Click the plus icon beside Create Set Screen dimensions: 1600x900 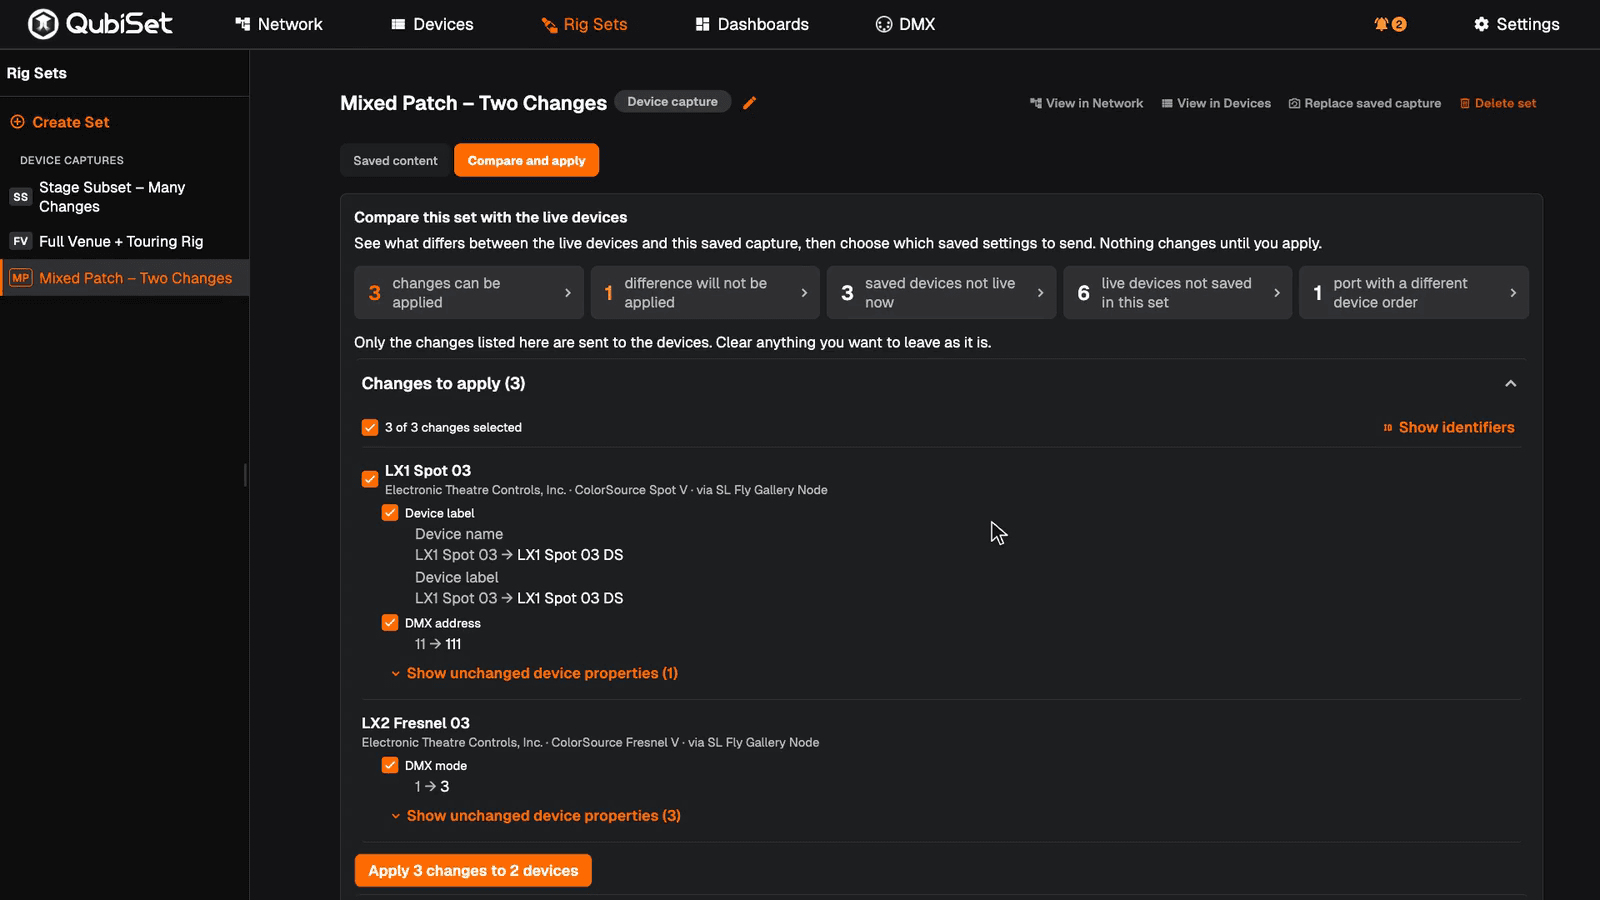point(17,122)
